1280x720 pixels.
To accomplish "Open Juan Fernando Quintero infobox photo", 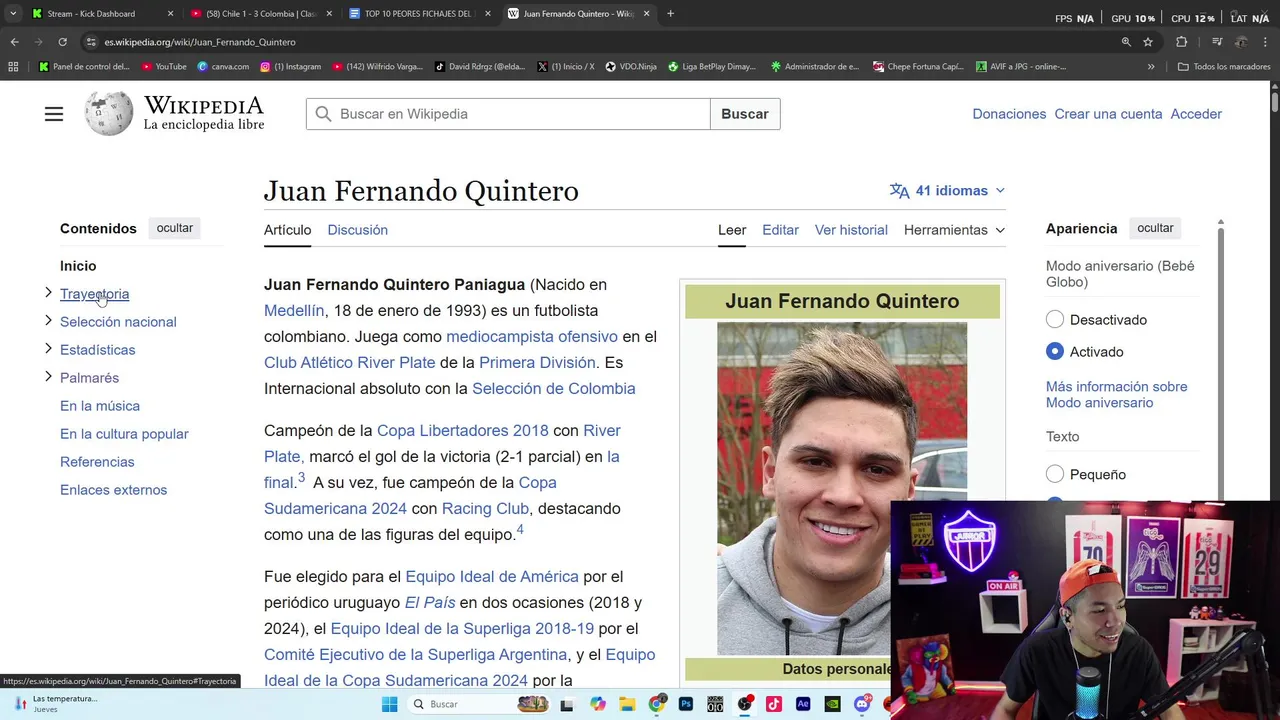I will 842,488.
